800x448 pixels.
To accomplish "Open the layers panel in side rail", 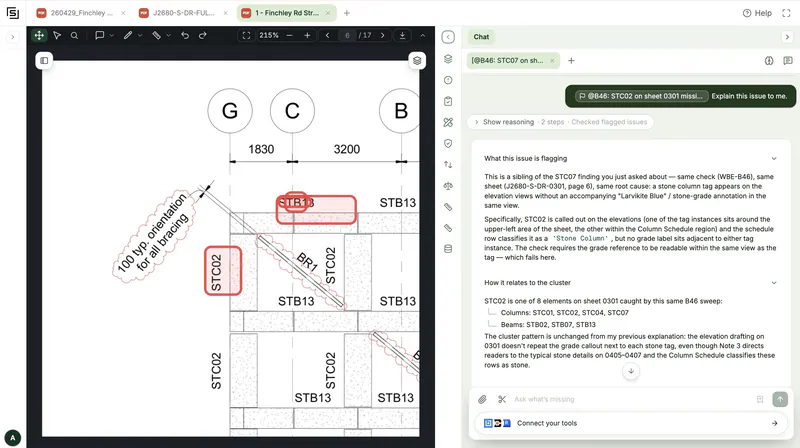I will (448, 59).
